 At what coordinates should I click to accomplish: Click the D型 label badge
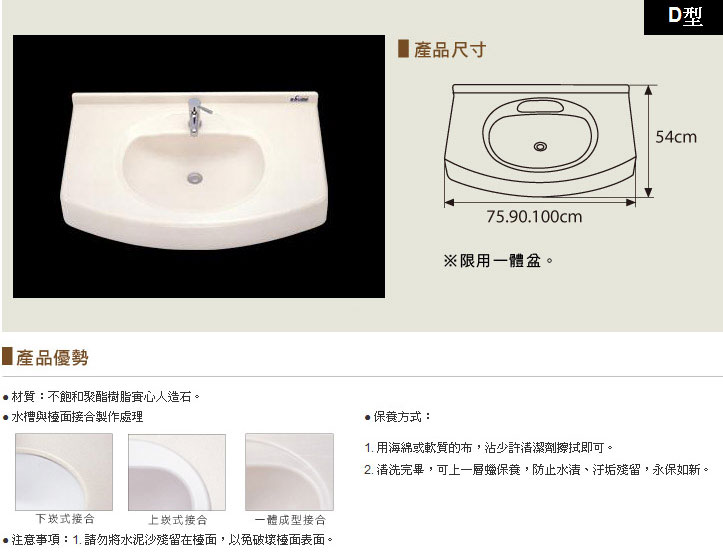click(x=683, y=17)
